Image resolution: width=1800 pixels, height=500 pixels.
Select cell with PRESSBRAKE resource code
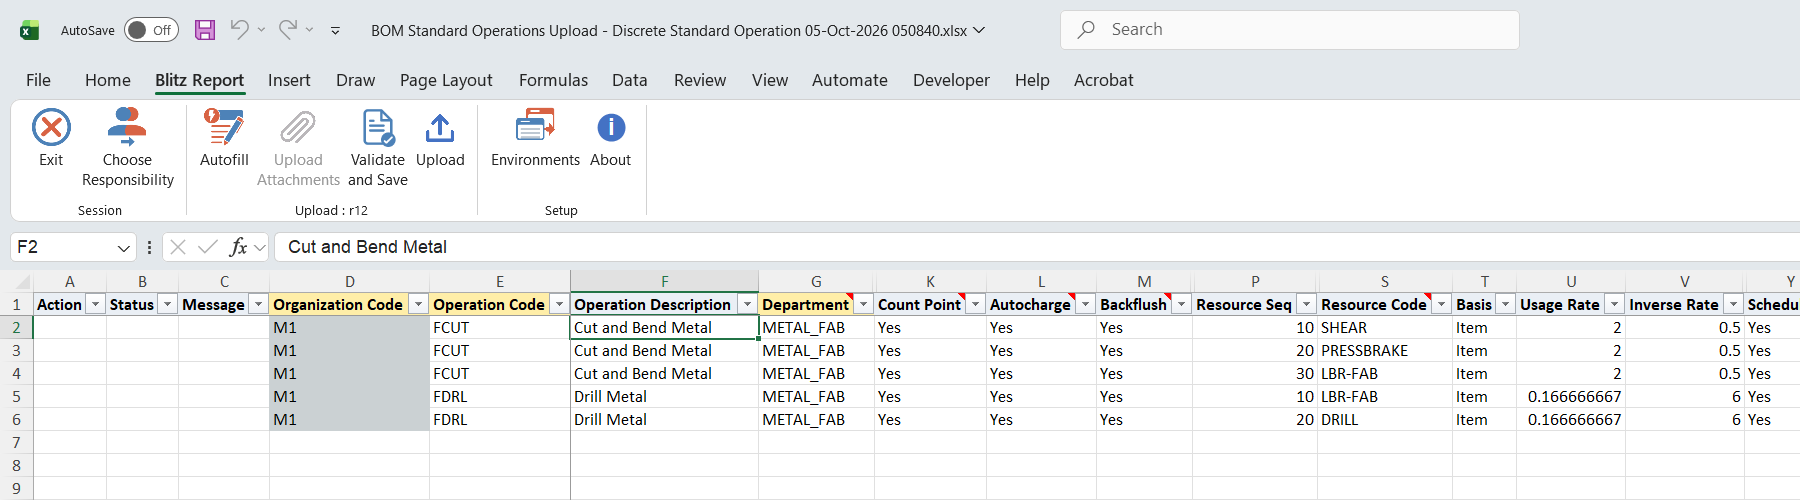point(1384,351)
